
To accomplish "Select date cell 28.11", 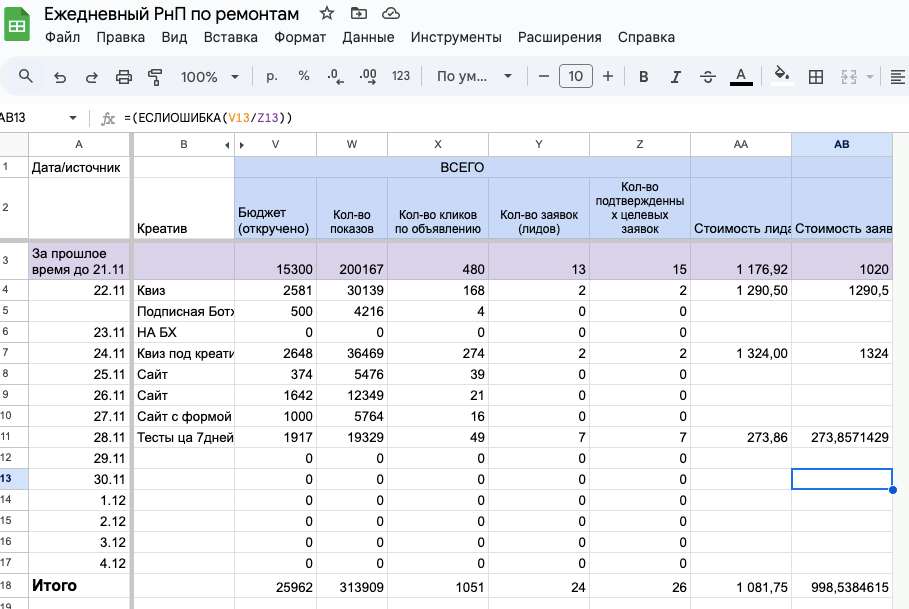I will [x=79, y=437].
